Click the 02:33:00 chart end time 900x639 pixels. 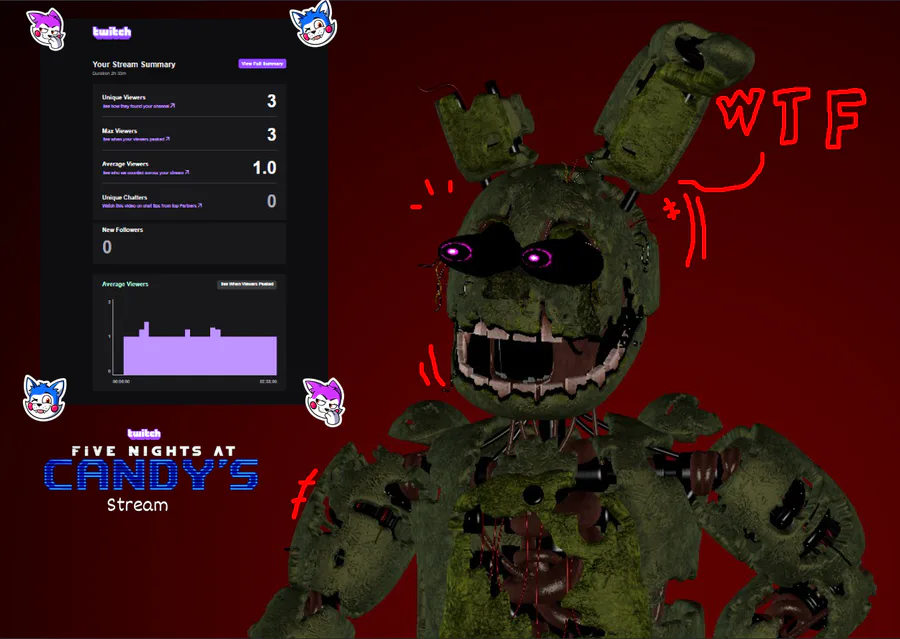click(268, 381)
